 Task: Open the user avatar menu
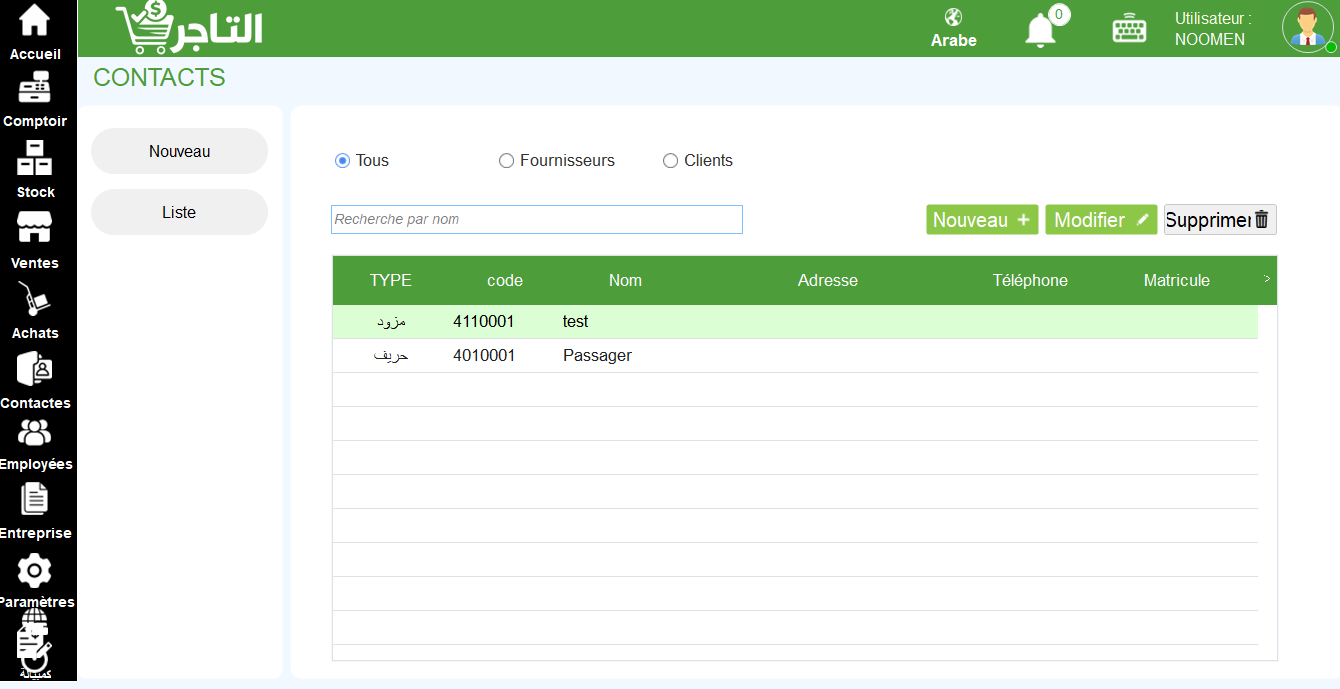tap(1307, 28)
